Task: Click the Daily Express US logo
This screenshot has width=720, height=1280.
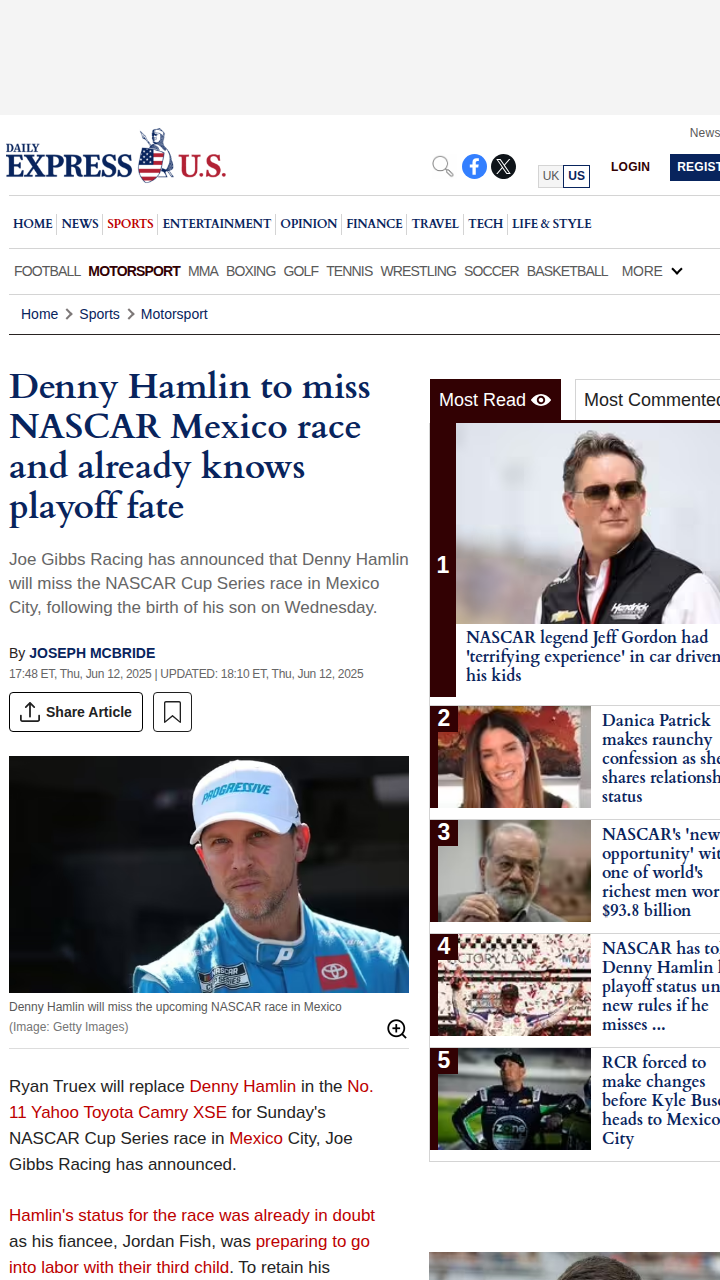Action: (116, 157)
